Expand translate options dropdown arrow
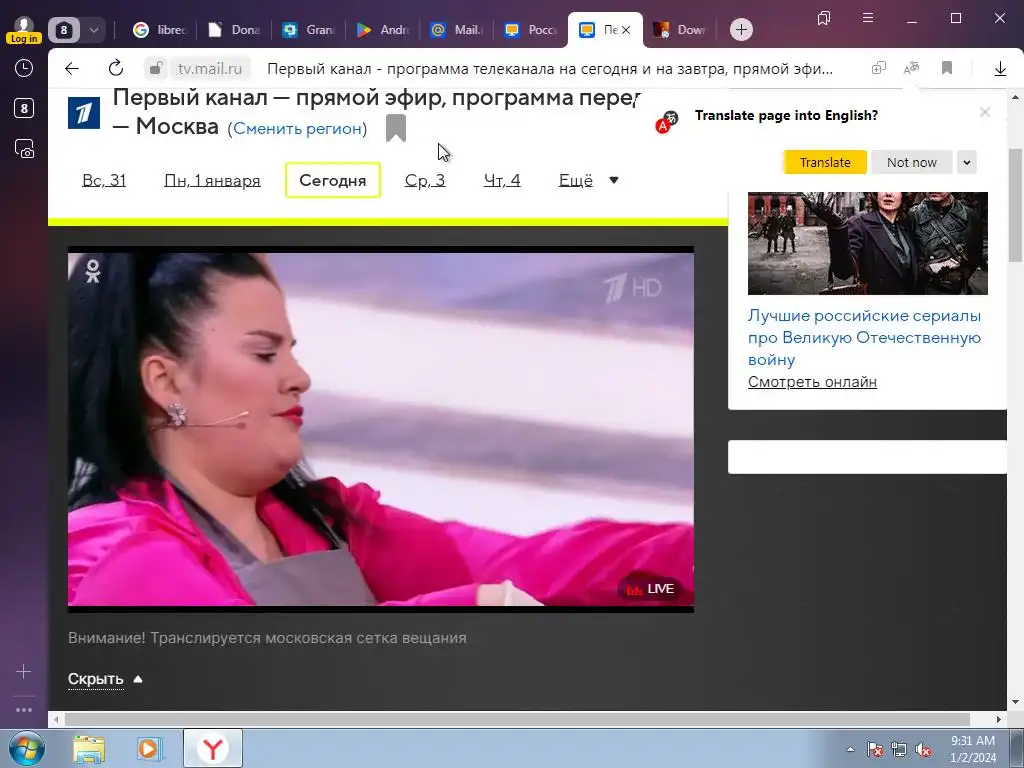Screen dimensions: 1024x768 [x=967, y=162]
